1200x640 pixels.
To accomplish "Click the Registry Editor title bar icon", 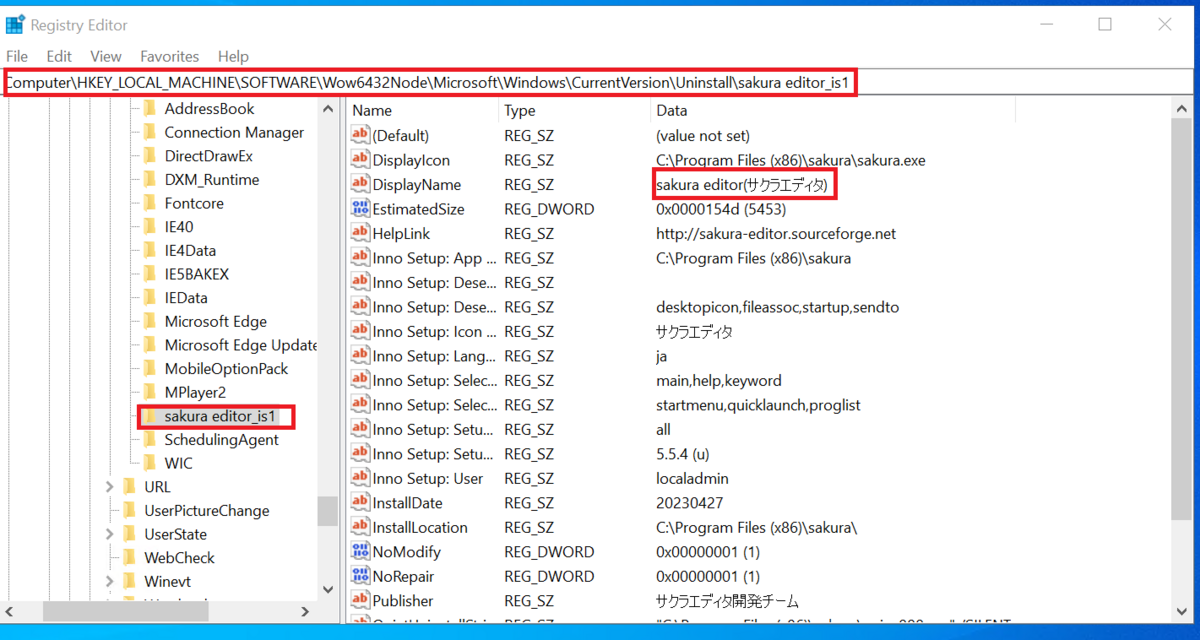I will 15,24.
